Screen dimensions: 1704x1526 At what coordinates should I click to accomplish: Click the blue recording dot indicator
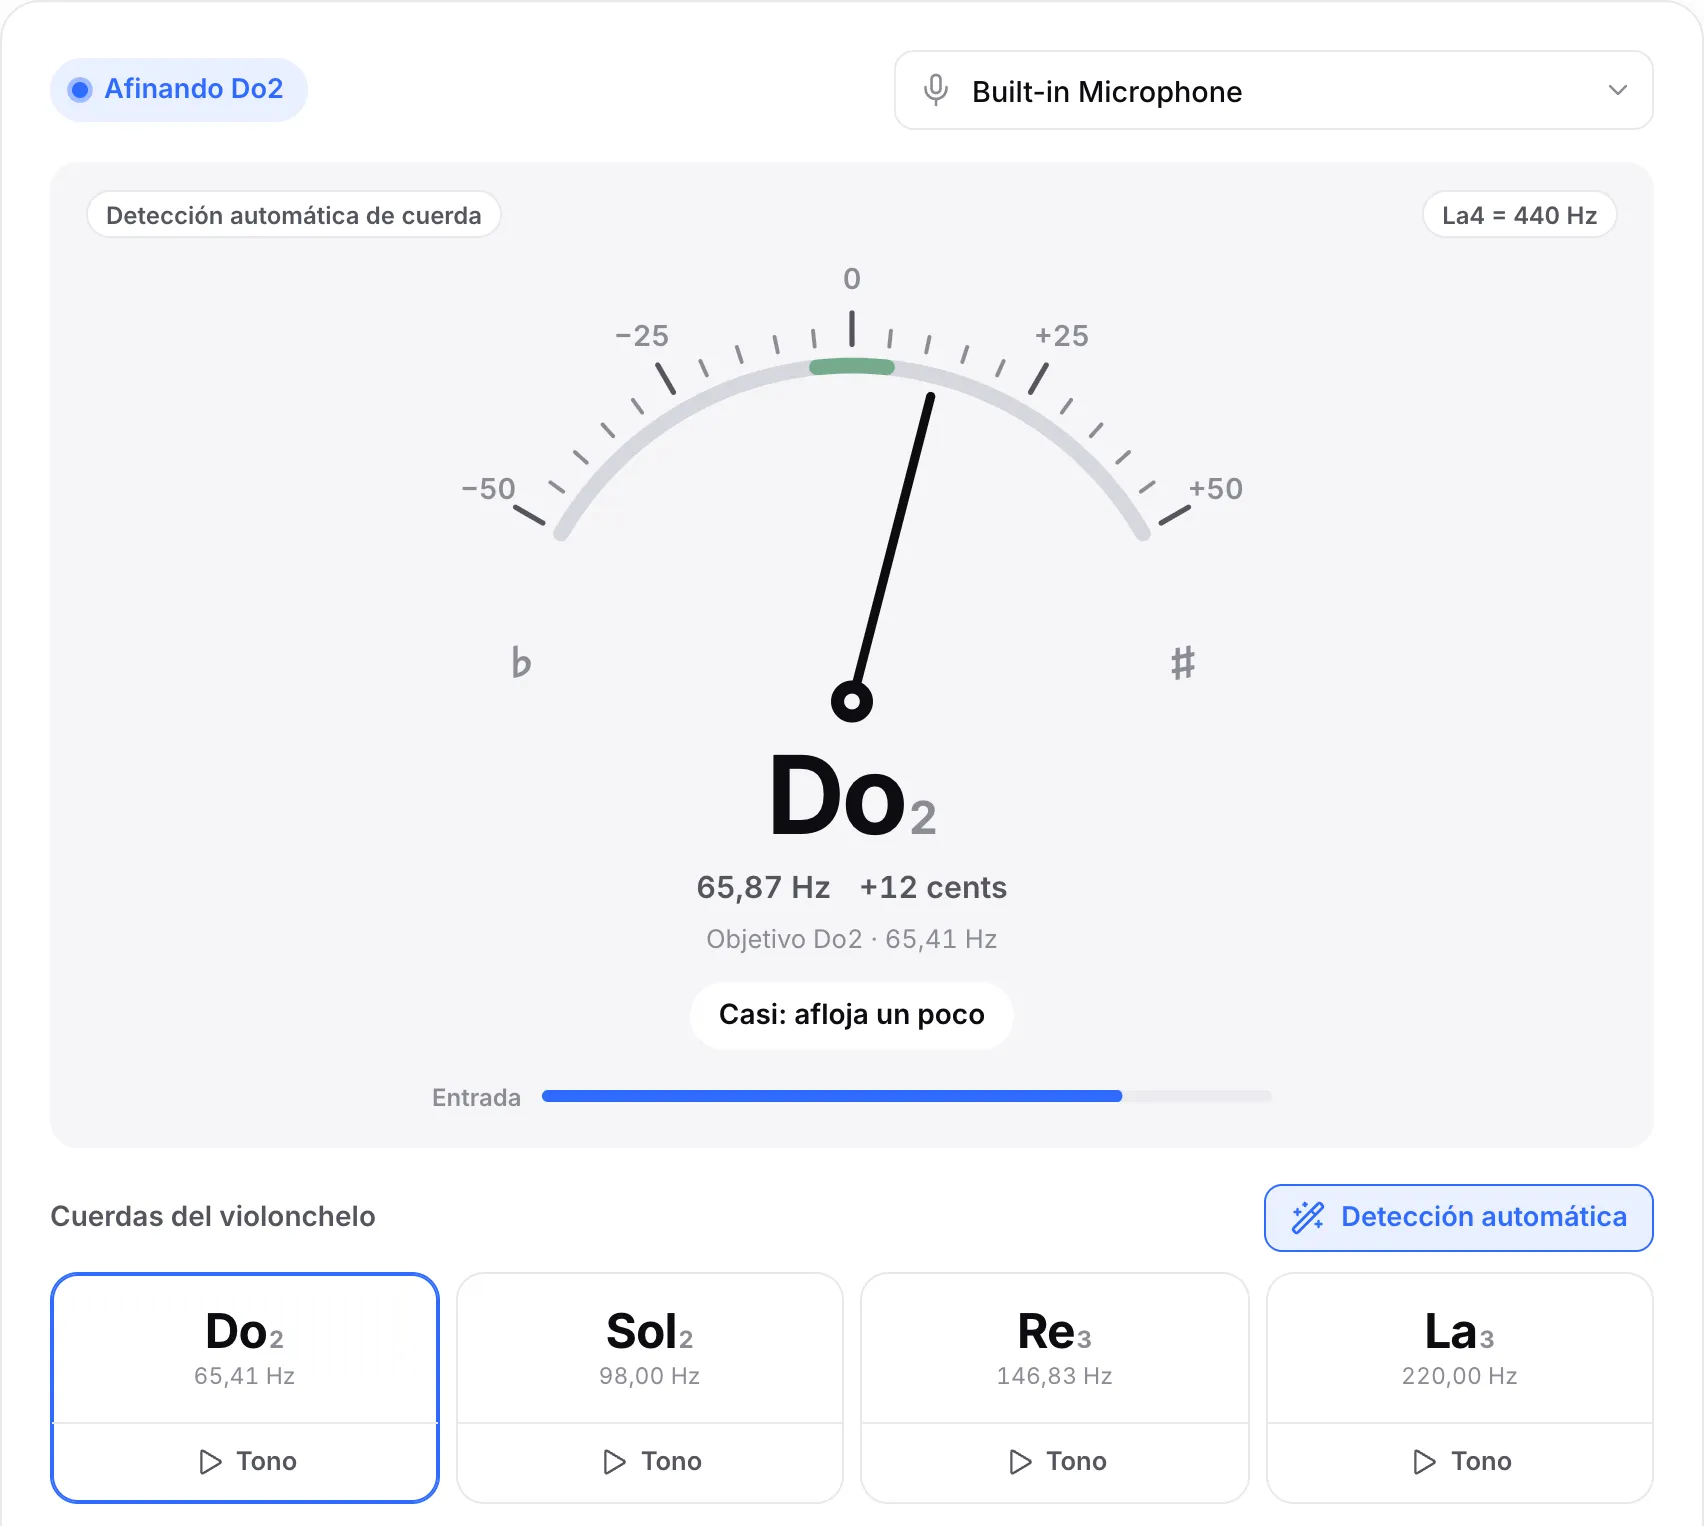point(80,90)
